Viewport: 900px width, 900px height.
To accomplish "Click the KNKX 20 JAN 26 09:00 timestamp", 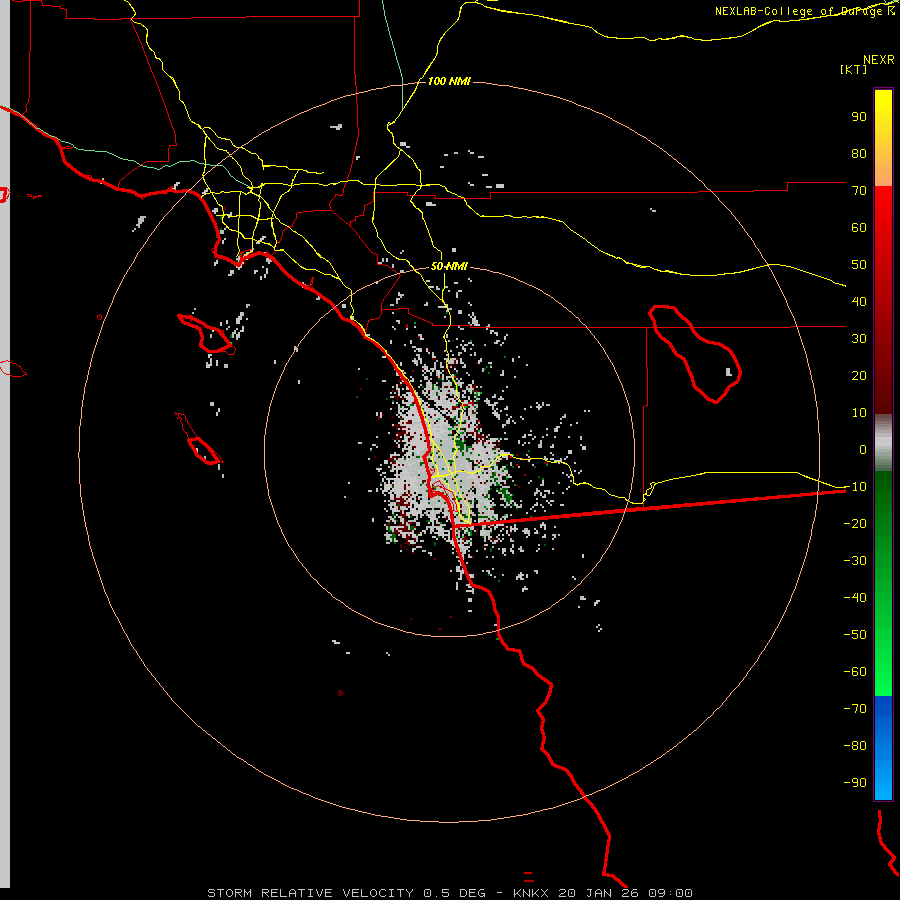I will tap(603, 893).
